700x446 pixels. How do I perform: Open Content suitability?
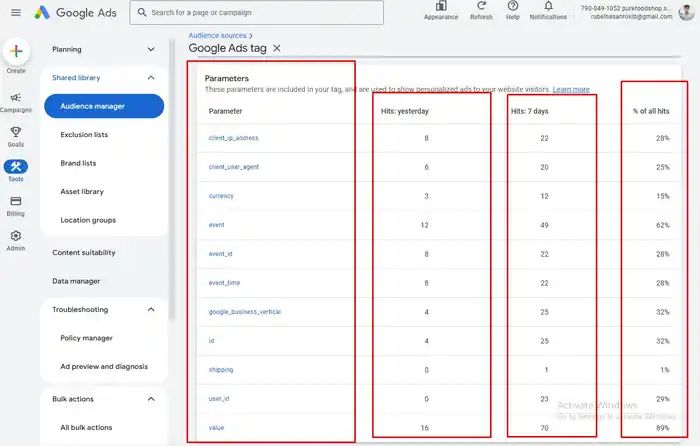click(83, 252)
